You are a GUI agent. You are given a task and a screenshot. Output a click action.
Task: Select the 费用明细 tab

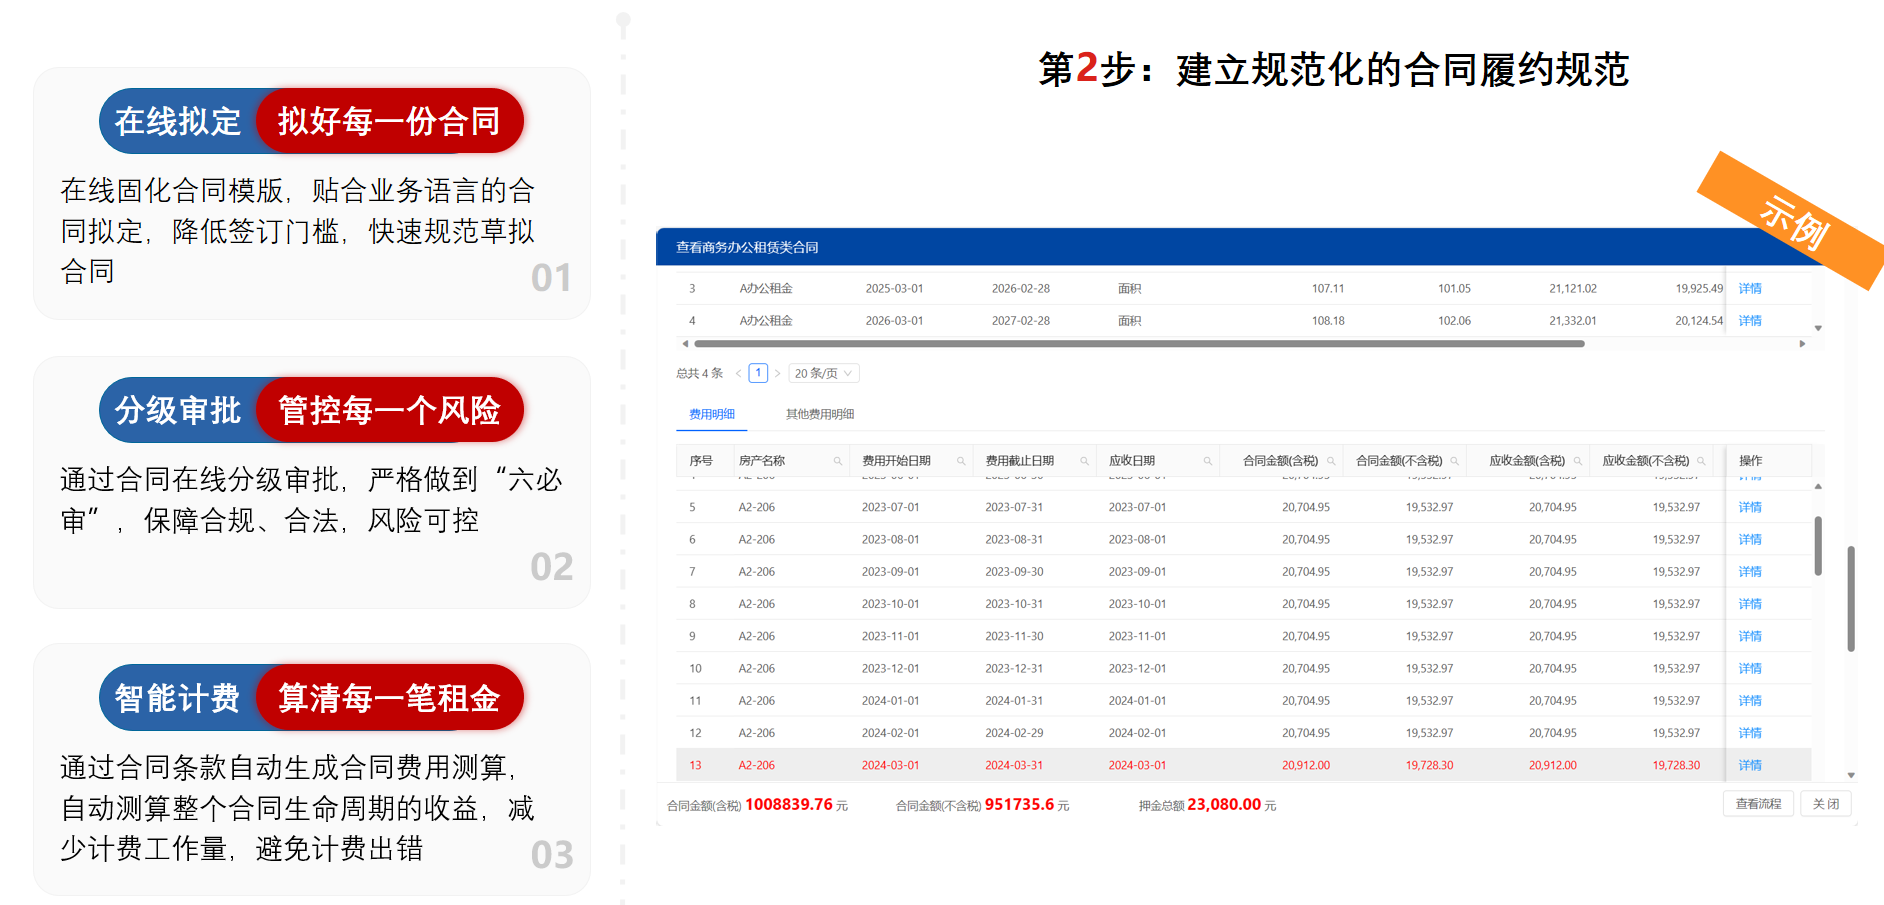pos(711,414)
